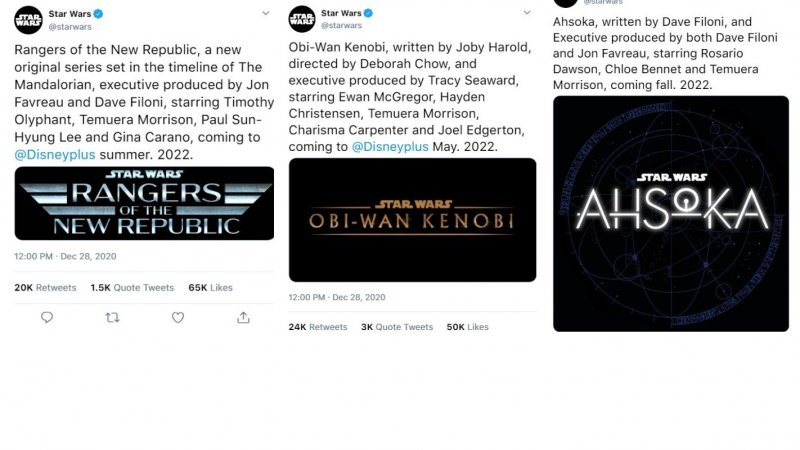View 1.5K Quote Tweets list
This screenshot has height=450, width=800.
click(132, 288)
